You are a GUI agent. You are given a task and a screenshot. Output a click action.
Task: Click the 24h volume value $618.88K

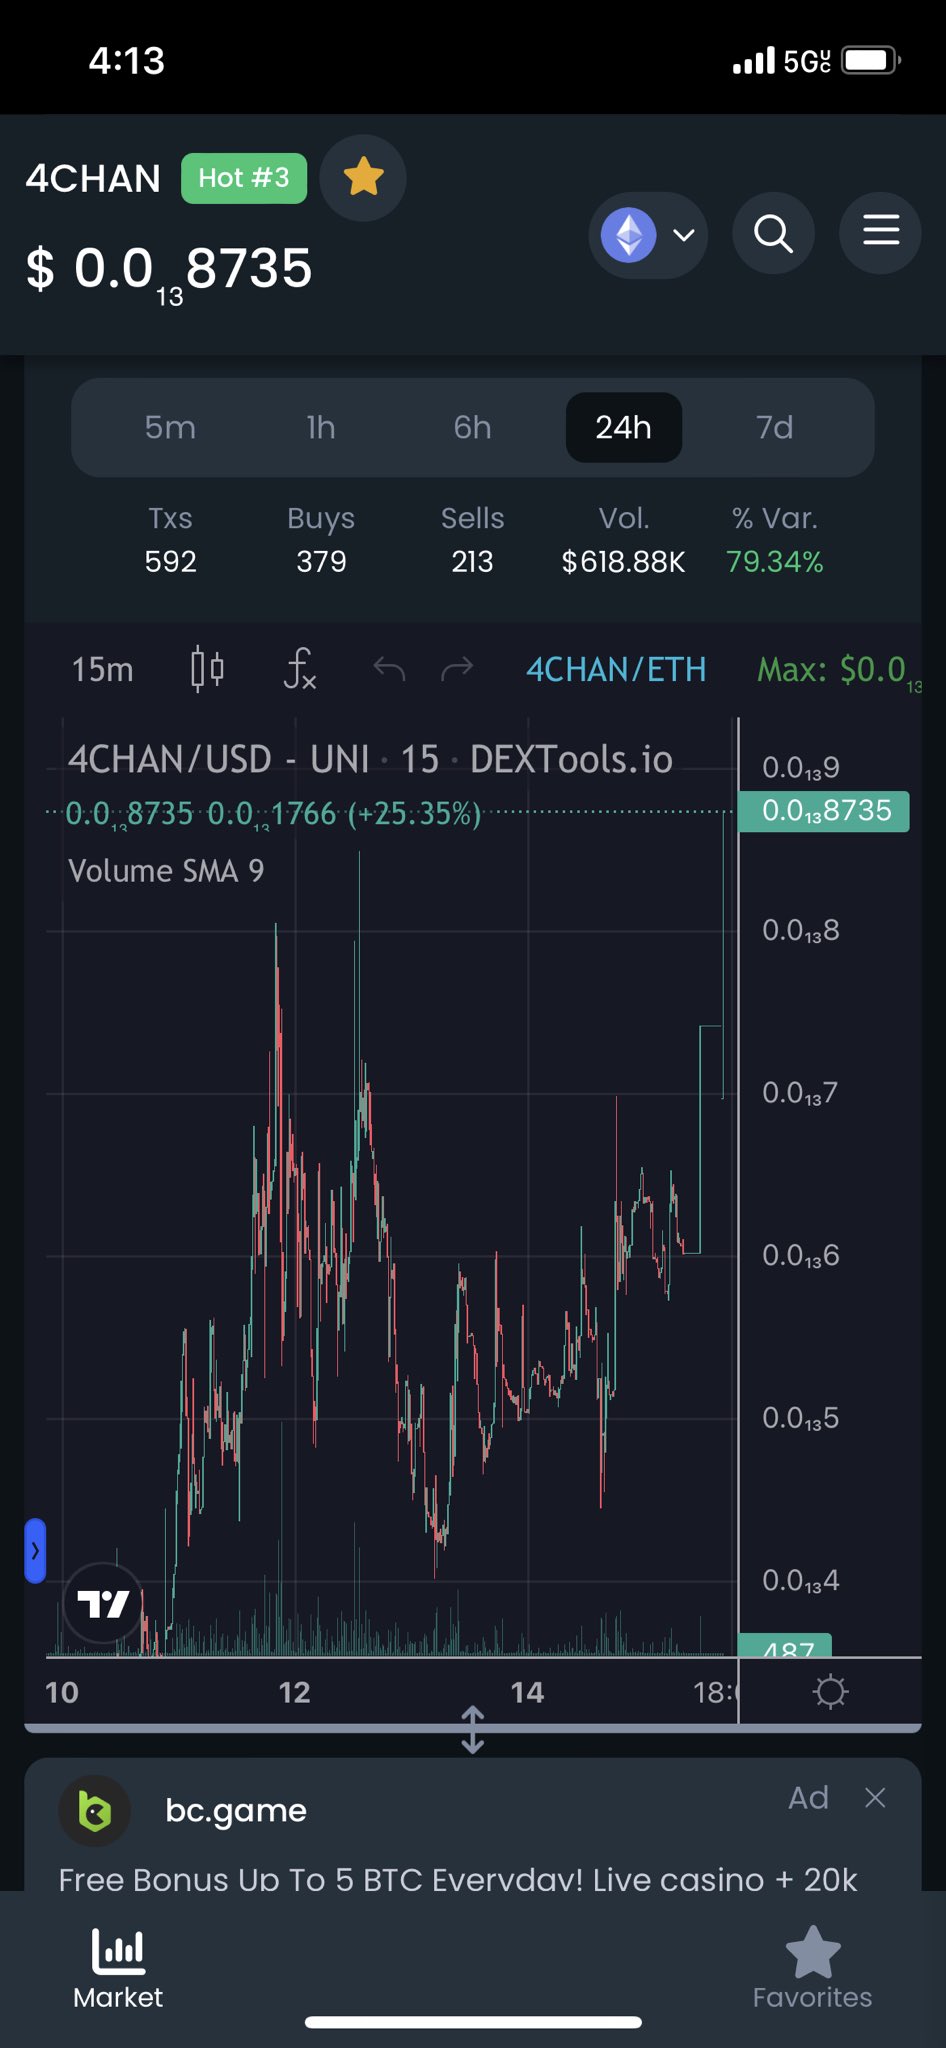pos(623,562)
